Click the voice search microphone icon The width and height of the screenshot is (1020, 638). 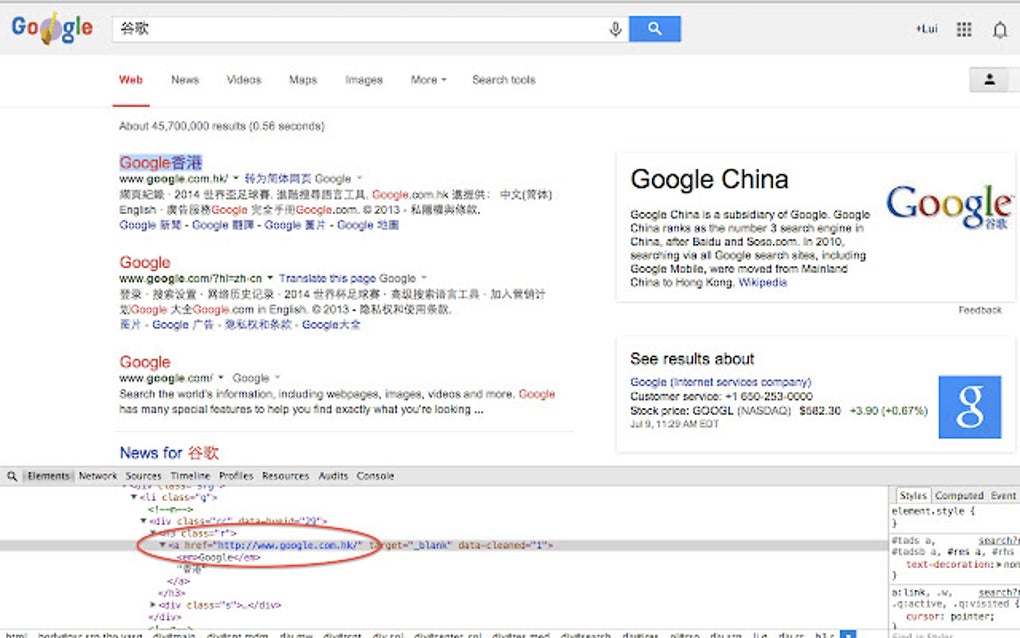coord(615,29)
